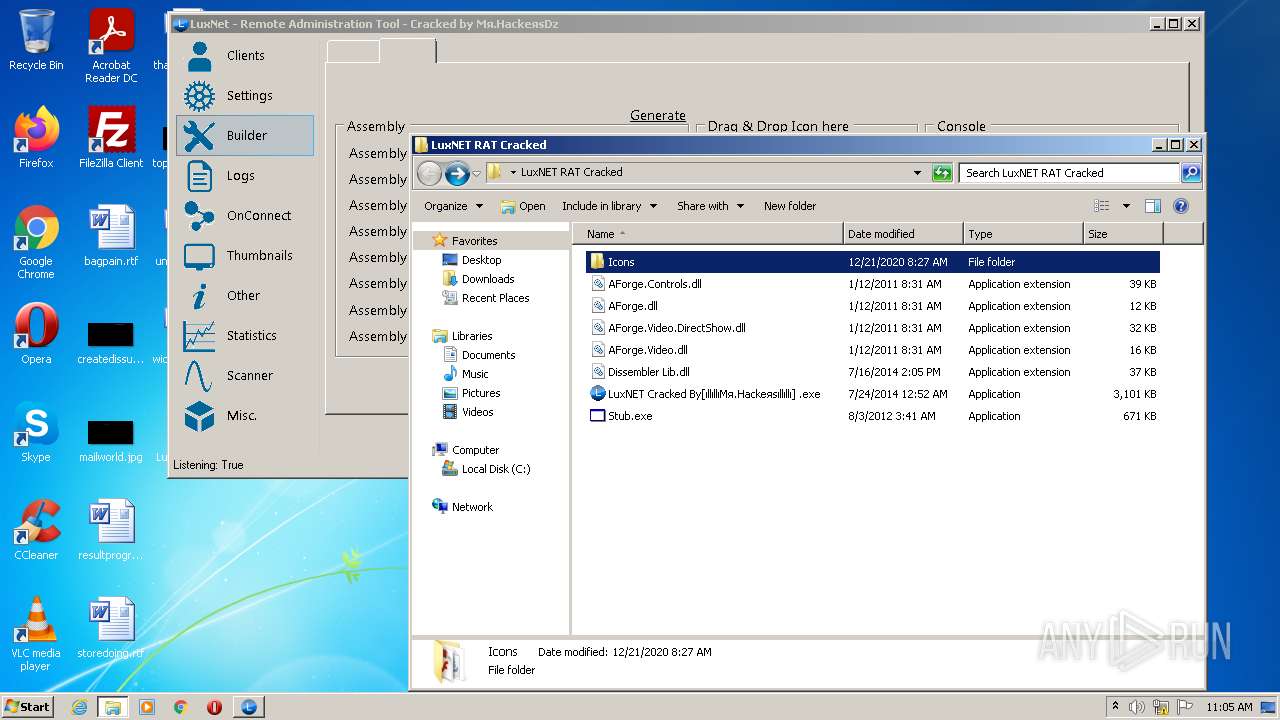The height and width of the screenshot is (720, 1280).
Task: Select the LuxNET Cracked .exe application
Action: click(872, 394)
